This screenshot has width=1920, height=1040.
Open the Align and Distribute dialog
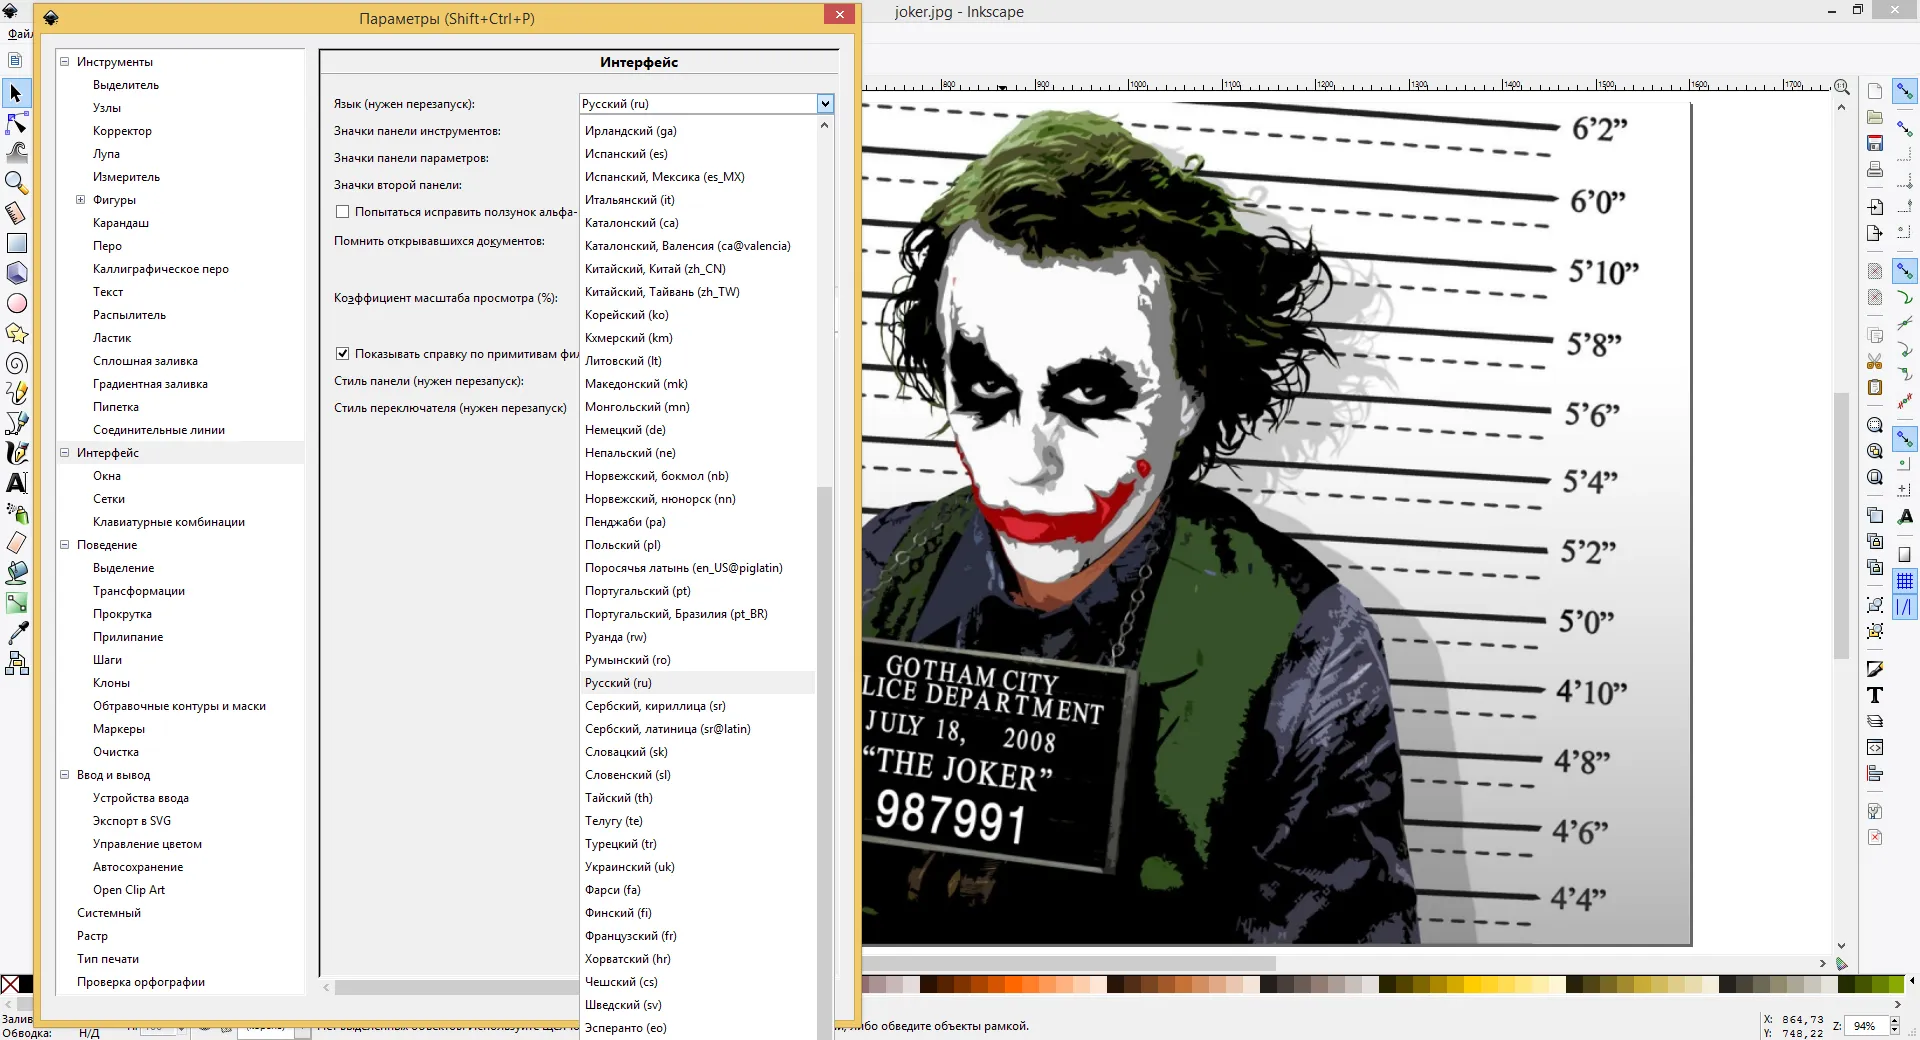(x=1875, y=773)
